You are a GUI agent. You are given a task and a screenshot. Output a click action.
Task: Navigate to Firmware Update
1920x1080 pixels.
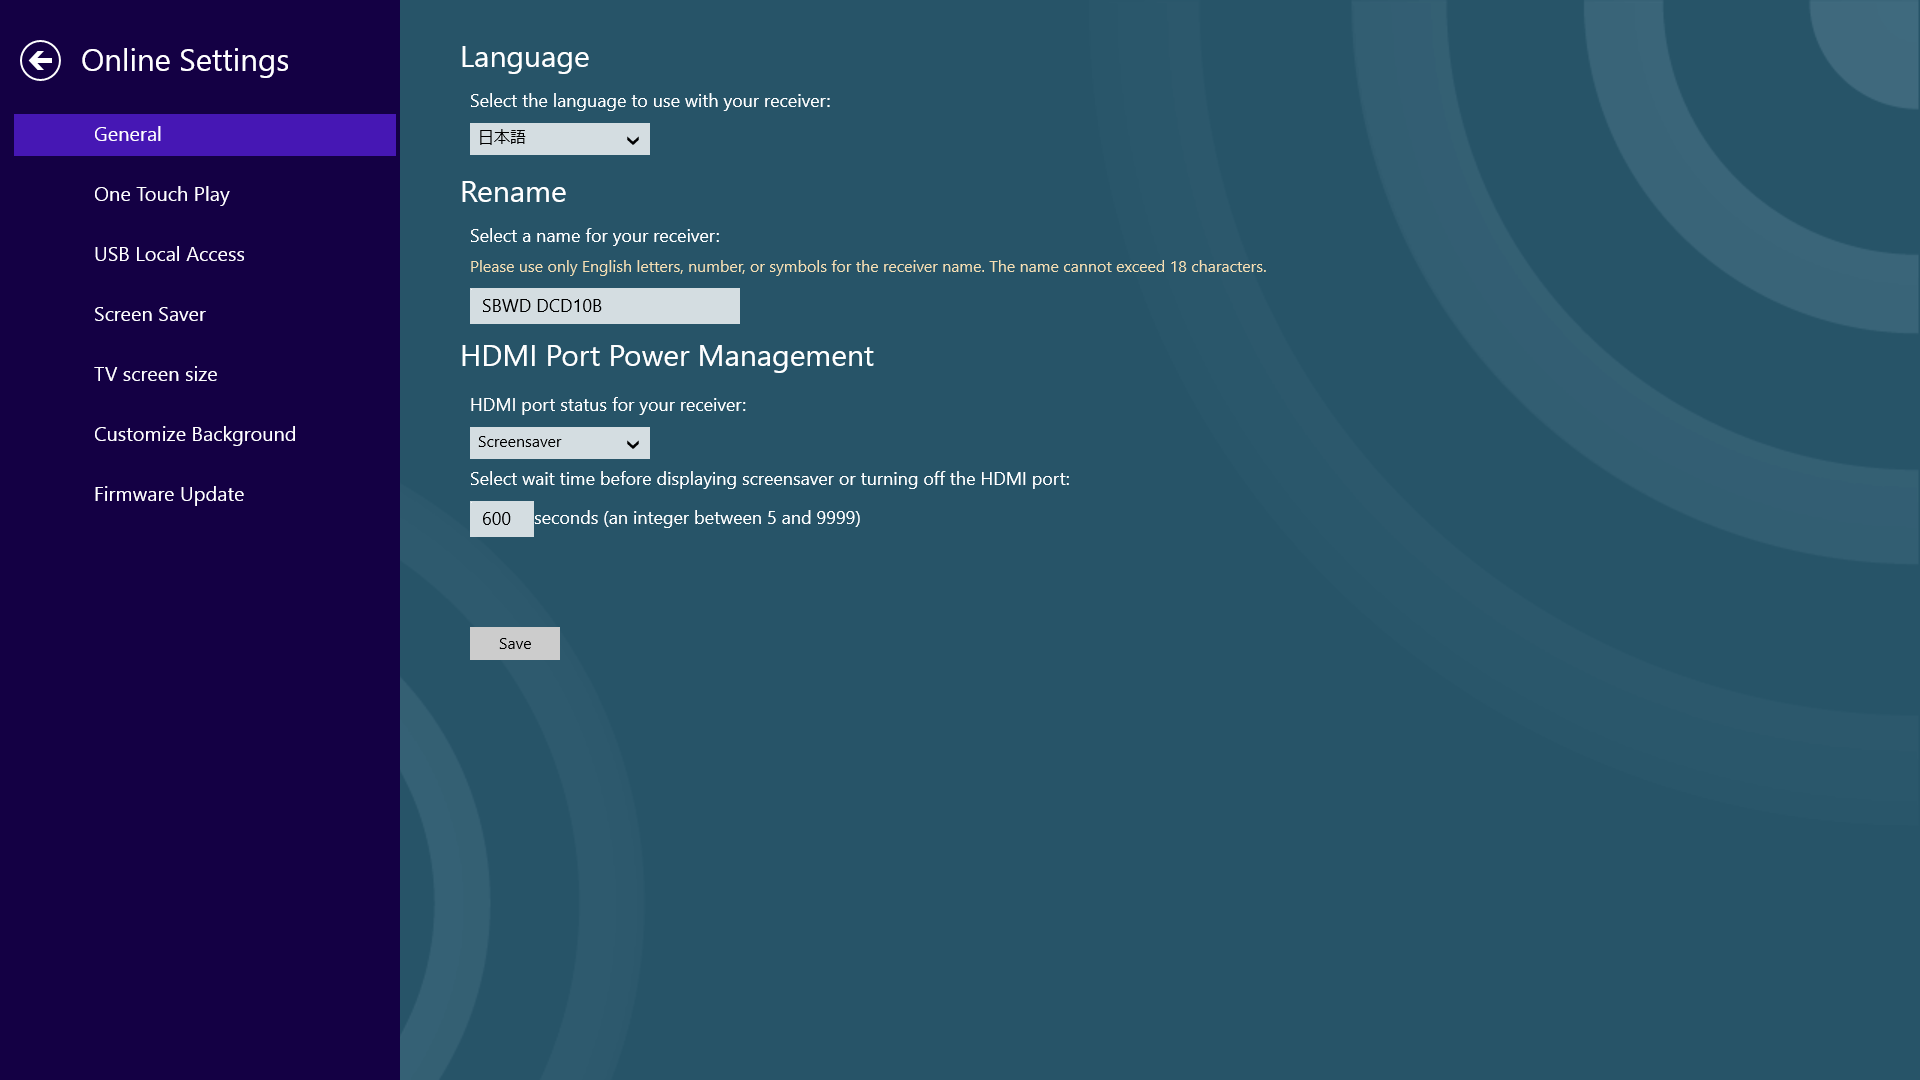169,494
